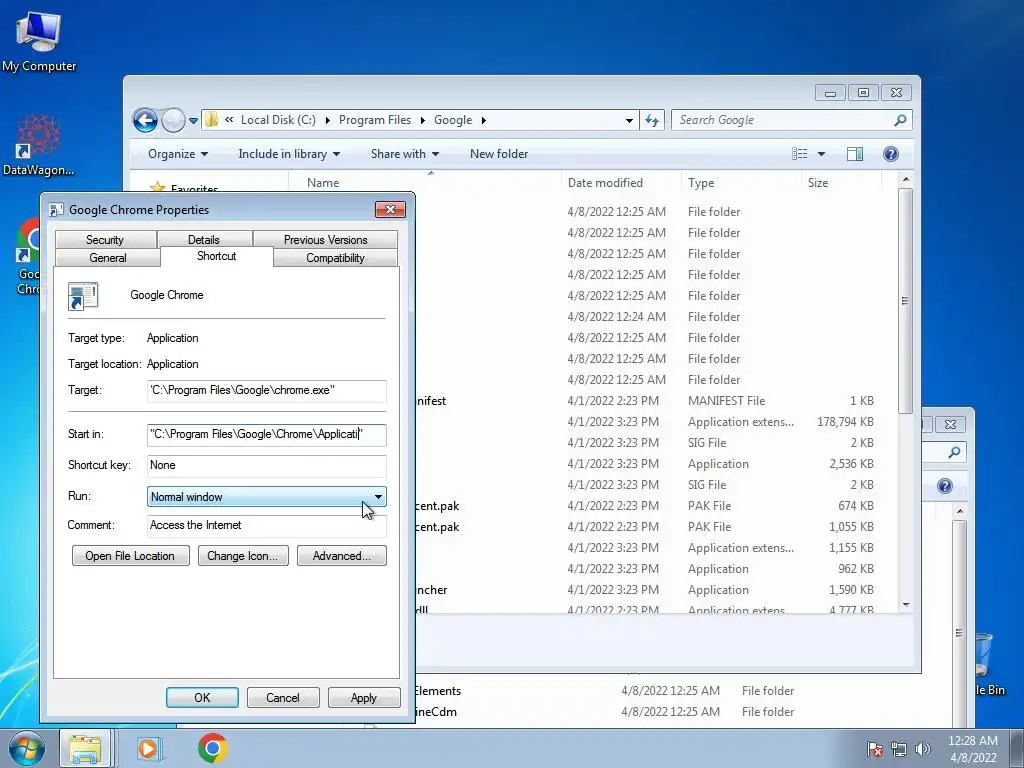Open Share with dropdown
Screen dimensions: 1024x768
[x=404, y=154]
